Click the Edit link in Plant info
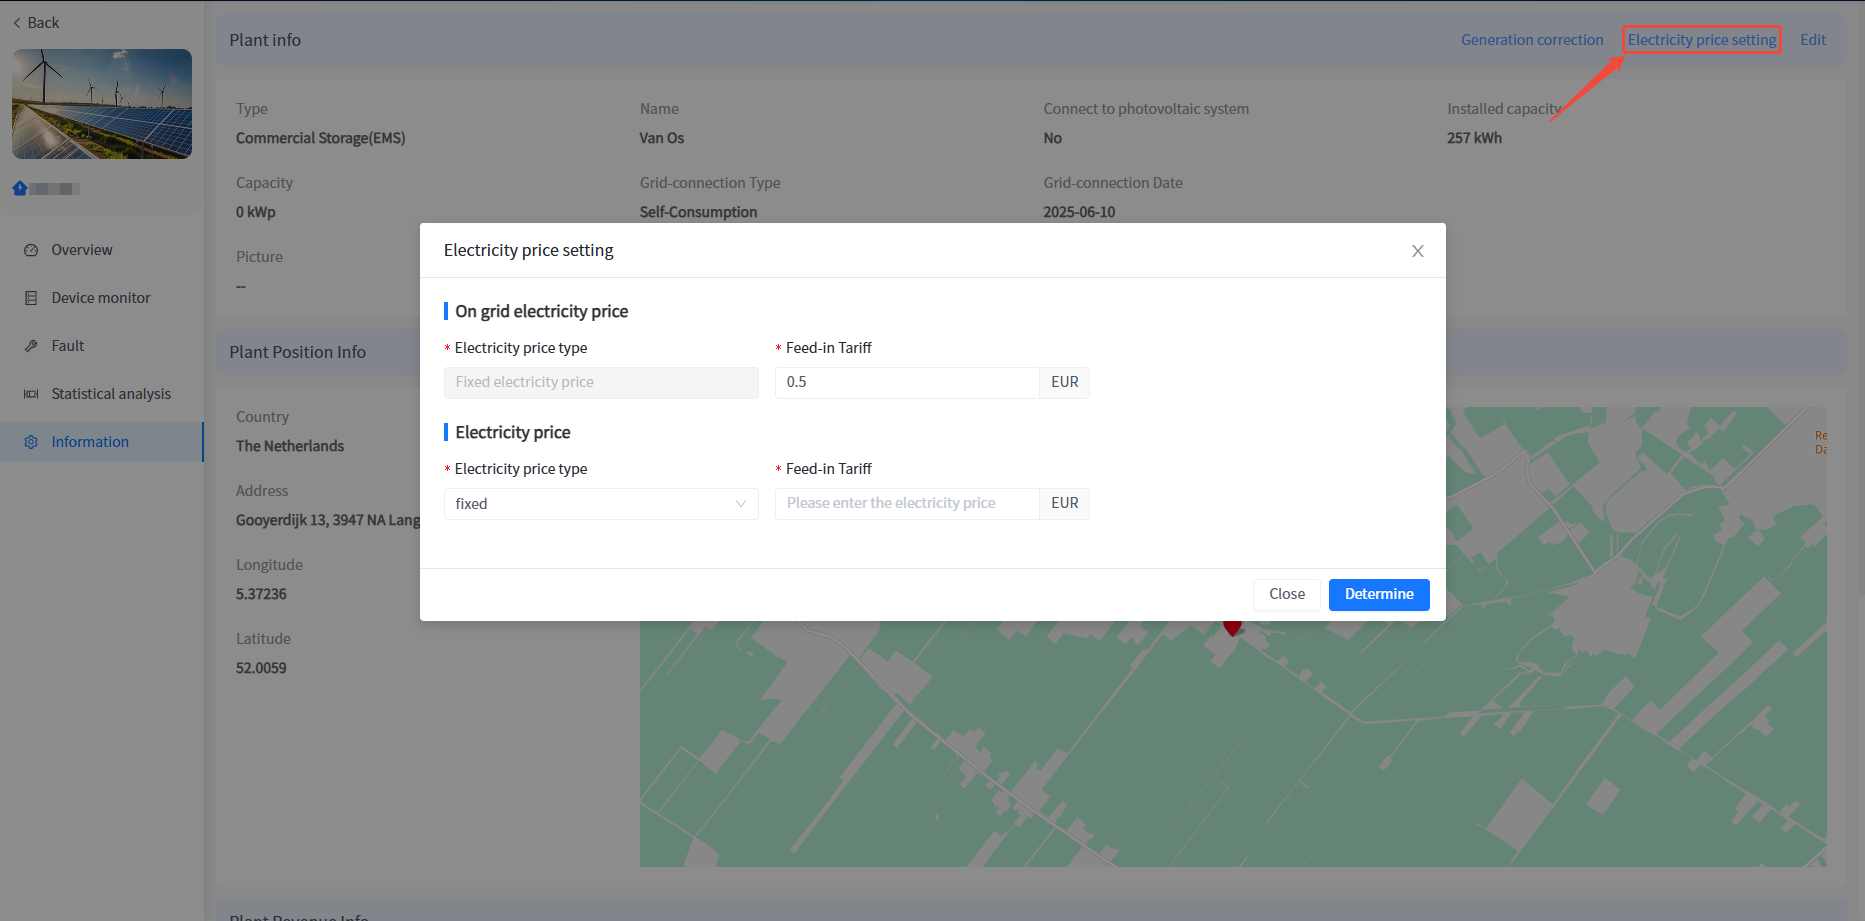Screen dimensions: 1865x921 [1812, 40]
